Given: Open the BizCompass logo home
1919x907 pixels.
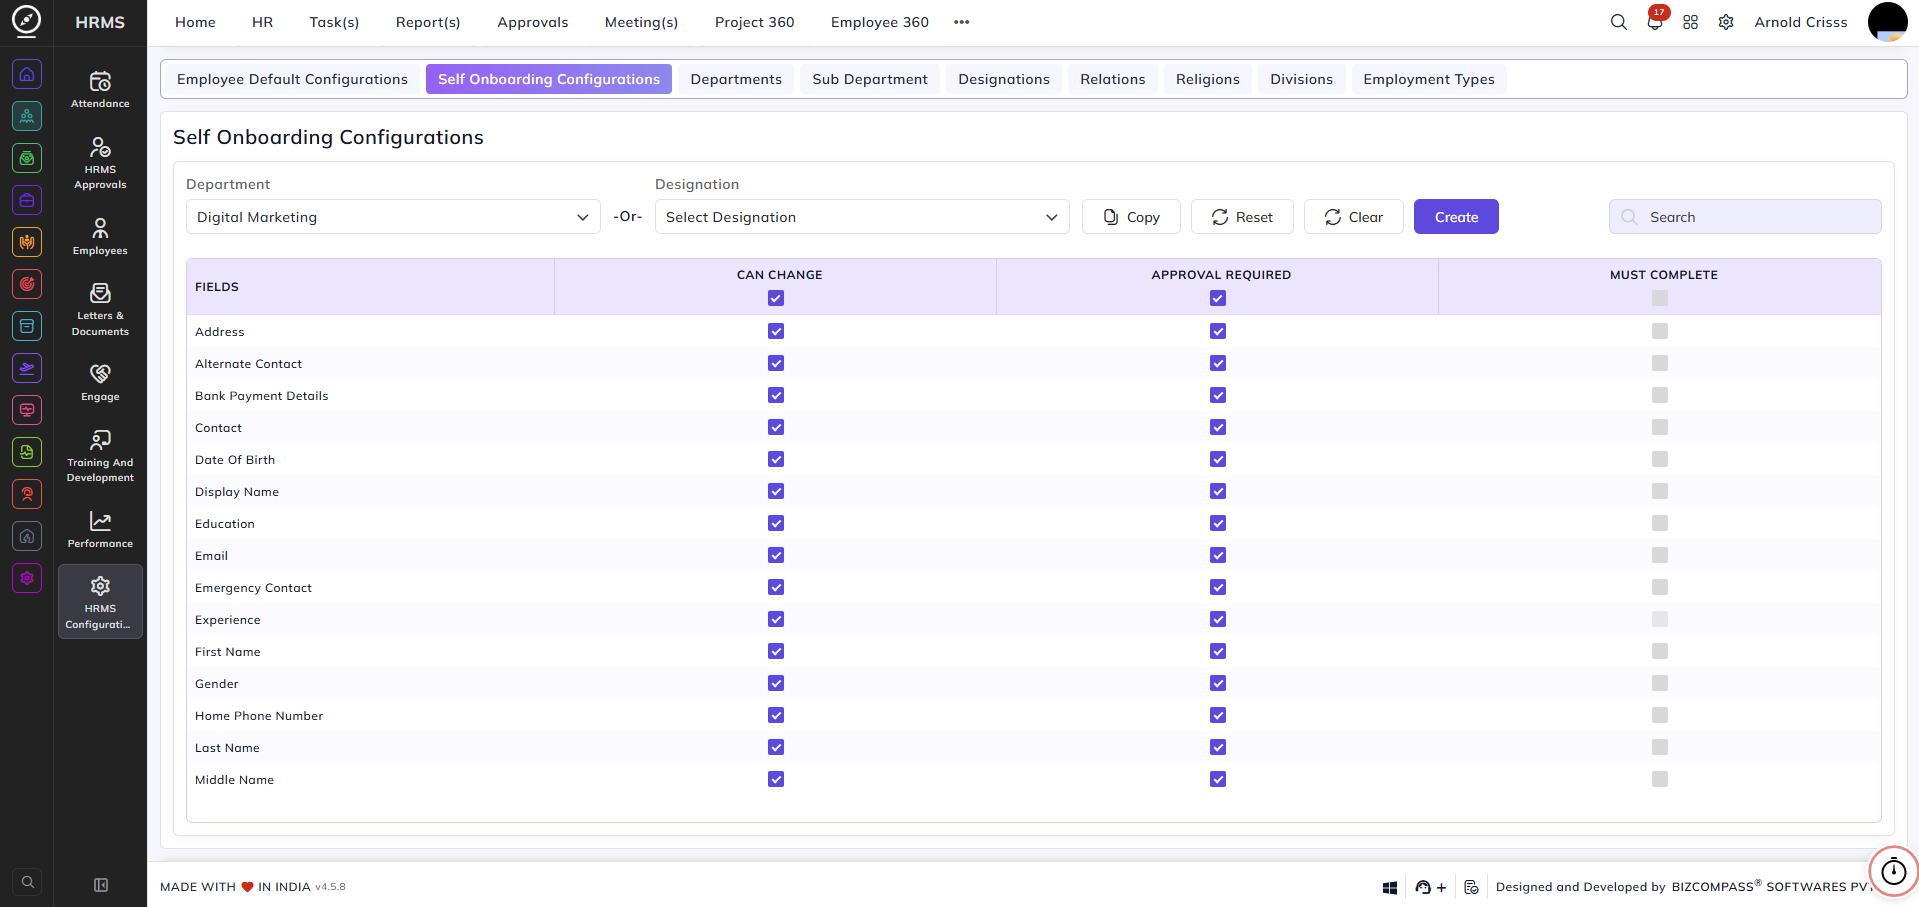Looking at the screenshot, I should [27, 21].
